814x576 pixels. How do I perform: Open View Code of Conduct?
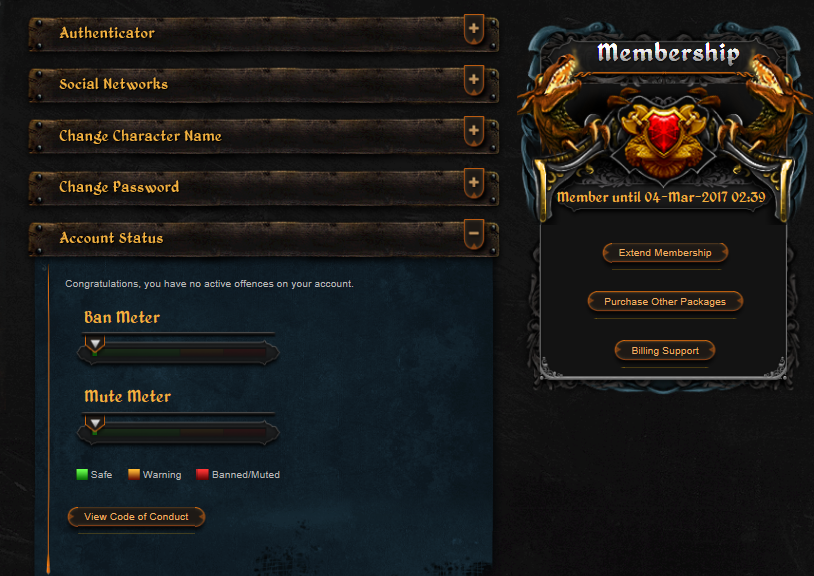click(137, 517)
